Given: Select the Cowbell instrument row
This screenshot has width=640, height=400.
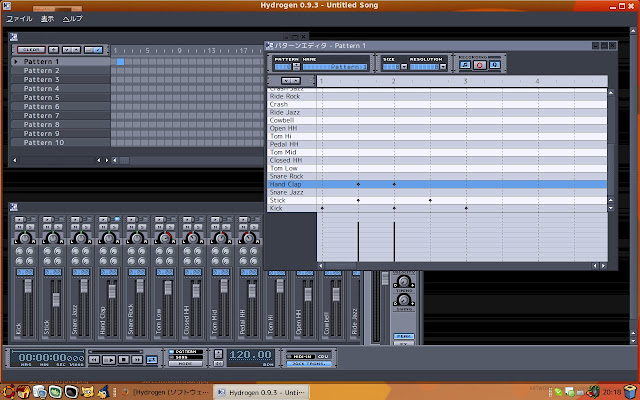Looking at the screenshot, I should [292, 120].
